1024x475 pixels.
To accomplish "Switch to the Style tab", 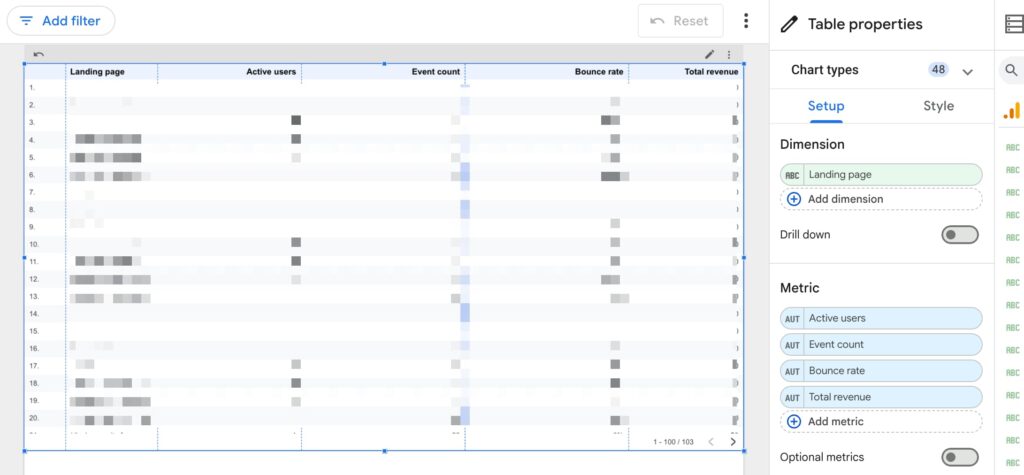I will point(938,106).
